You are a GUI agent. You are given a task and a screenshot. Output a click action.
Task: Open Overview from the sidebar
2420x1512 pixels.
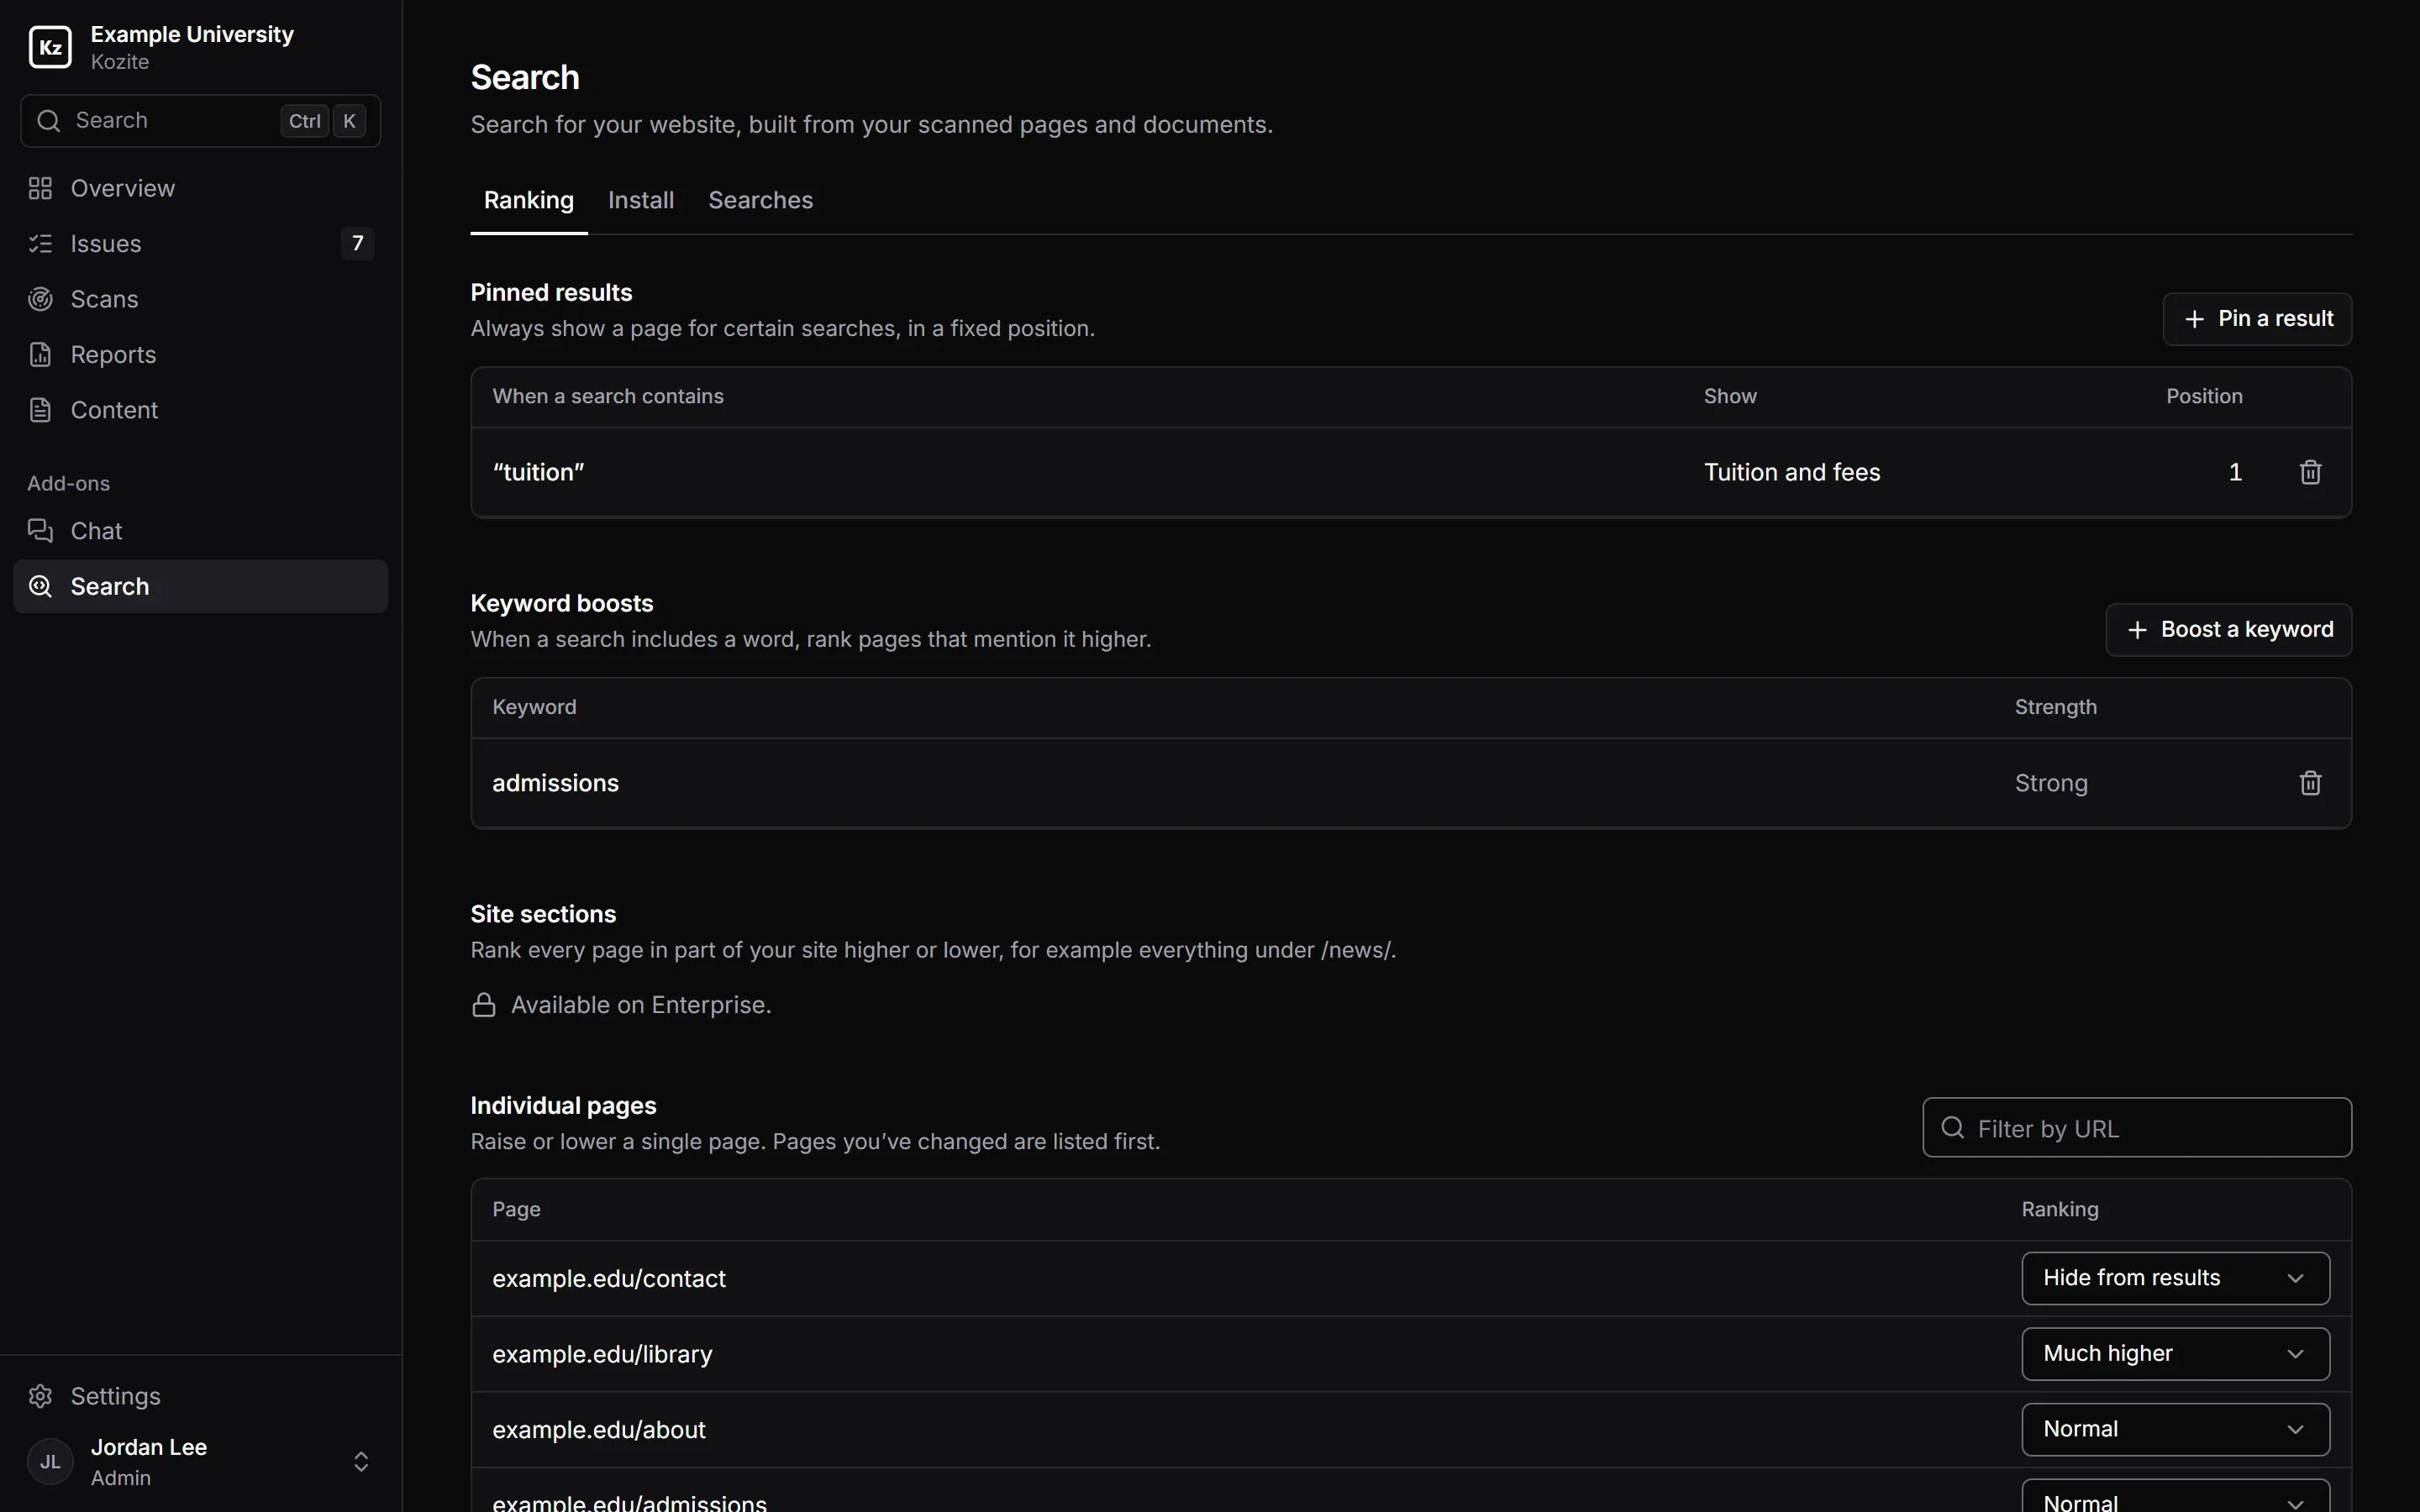tap(200, 188)
